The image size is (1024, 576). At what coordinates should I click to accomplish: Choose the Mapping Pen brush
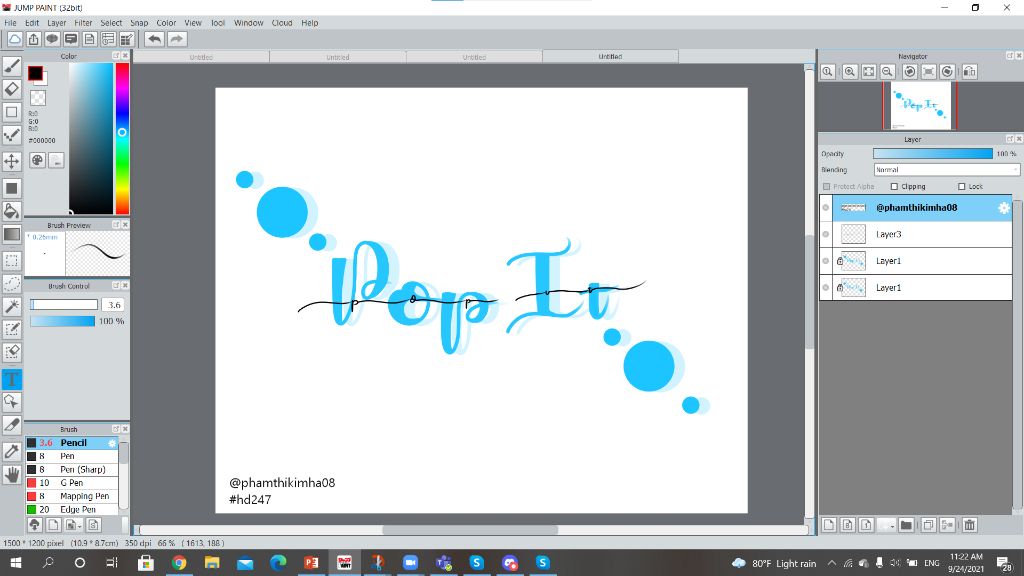tap(72, 496)
